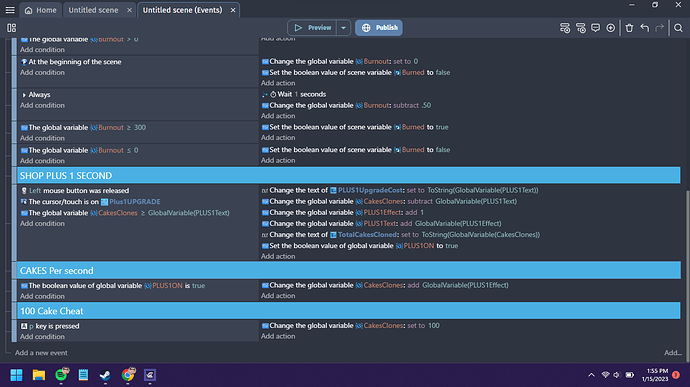Click the add event toolbar icon
The image size is (690, 387).
(x=565, y=28)
